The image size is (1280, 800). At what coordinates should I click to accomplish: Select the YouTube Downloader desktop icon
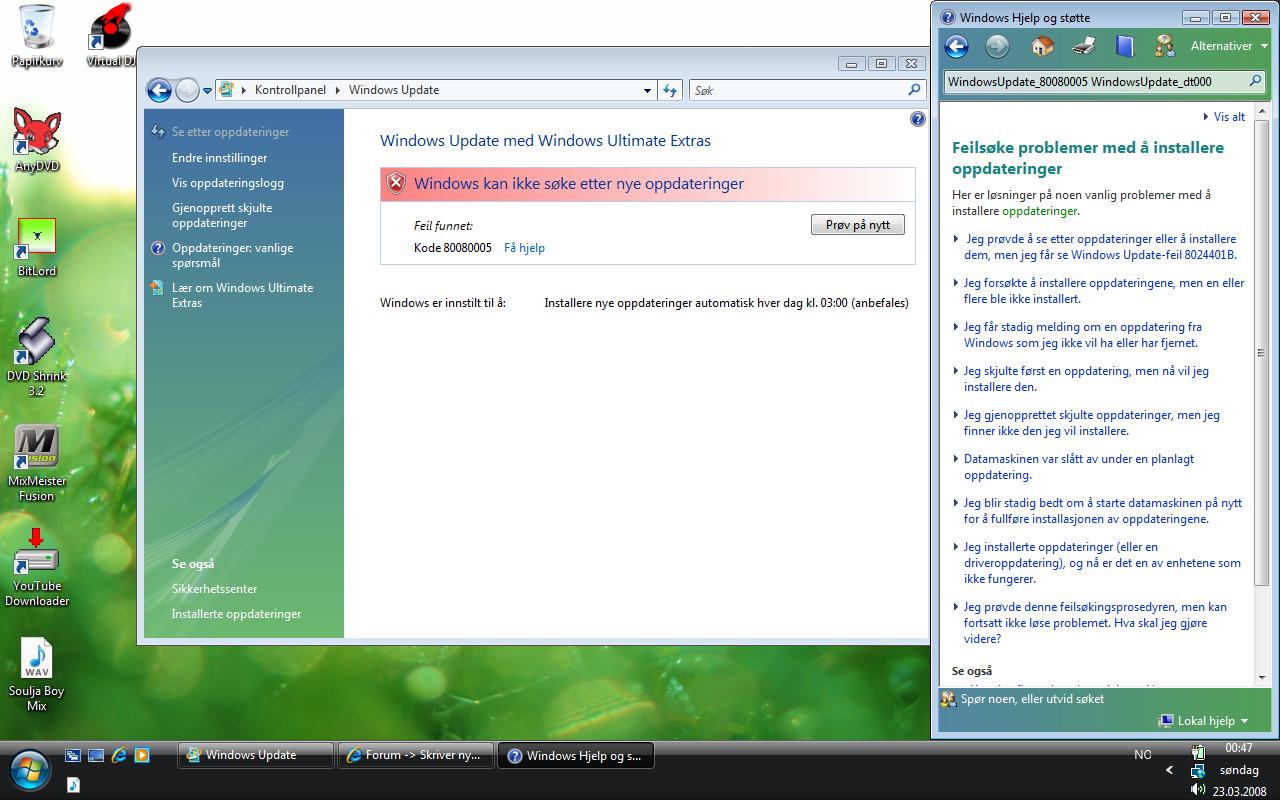click(x=37, y=567)
